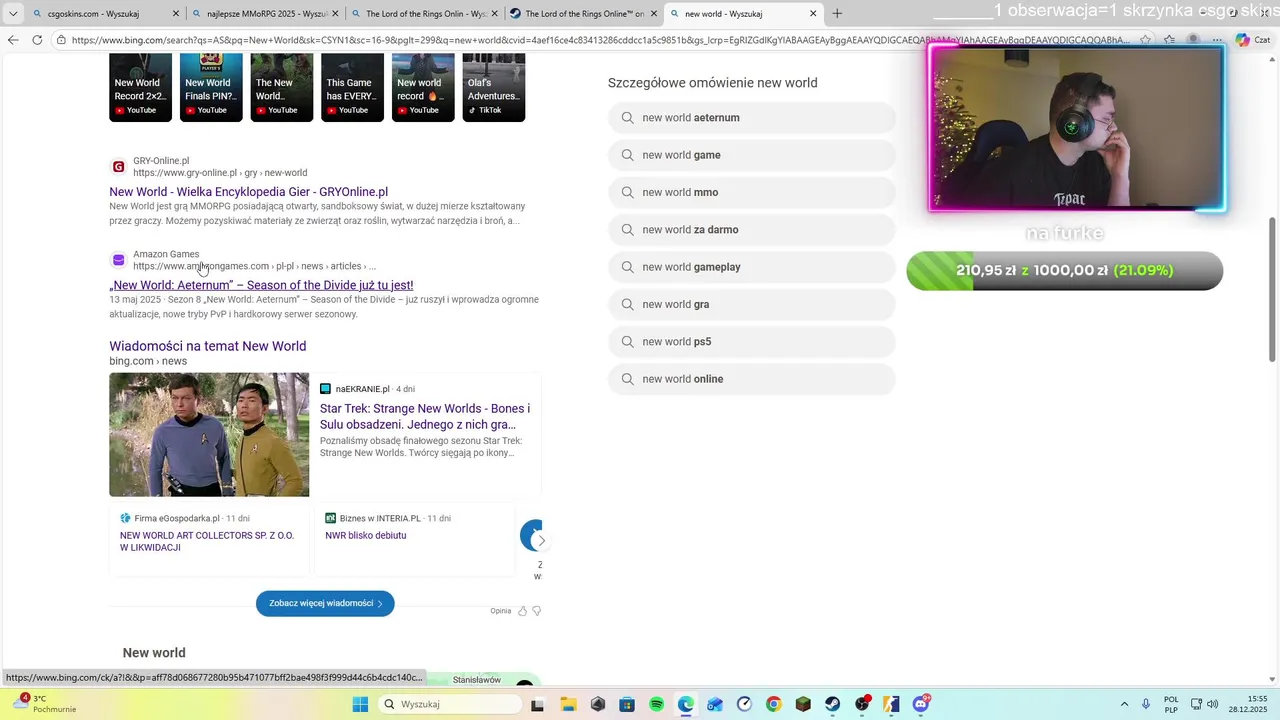Search suggestion new world game

click(x=752, y=155)
